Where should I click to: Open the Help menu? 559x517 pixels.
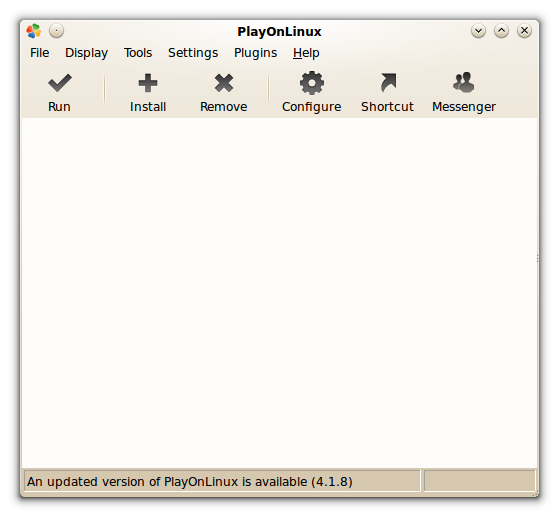click(x=306, y=53)
